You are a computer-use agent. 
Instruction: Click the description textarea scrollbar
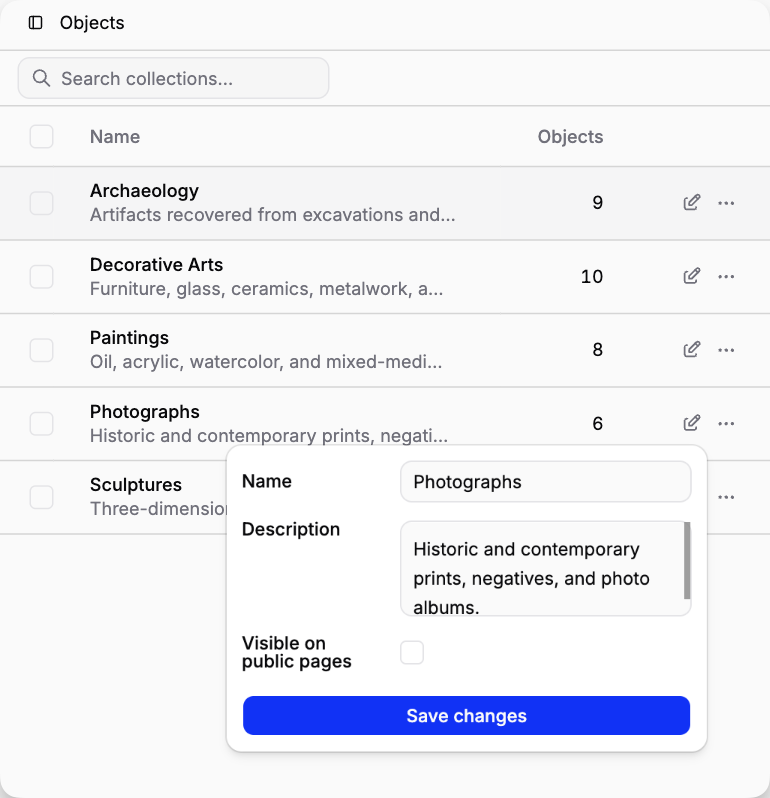click(687, 560)
